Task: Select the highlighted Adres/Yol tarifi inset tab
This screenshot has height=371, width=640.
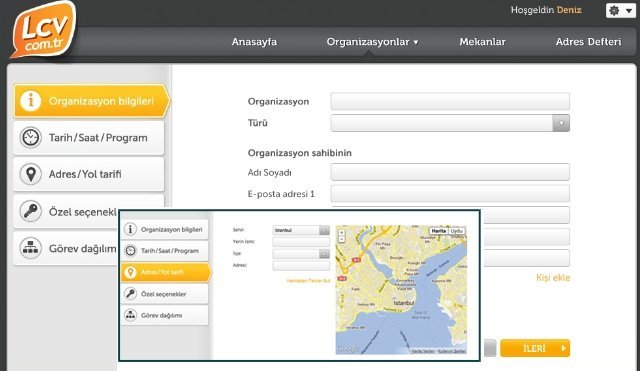Action: [166, 272]
